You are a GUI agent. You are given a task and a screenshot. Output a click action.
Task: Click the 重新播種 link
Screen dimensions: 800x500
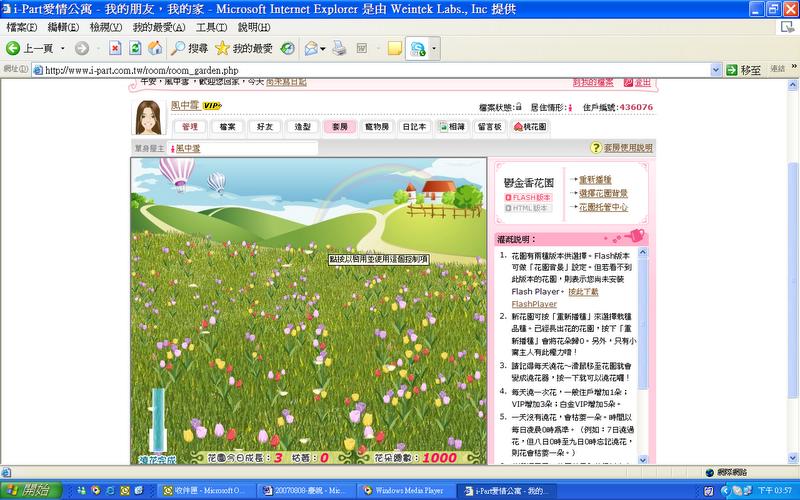point(598,180)
